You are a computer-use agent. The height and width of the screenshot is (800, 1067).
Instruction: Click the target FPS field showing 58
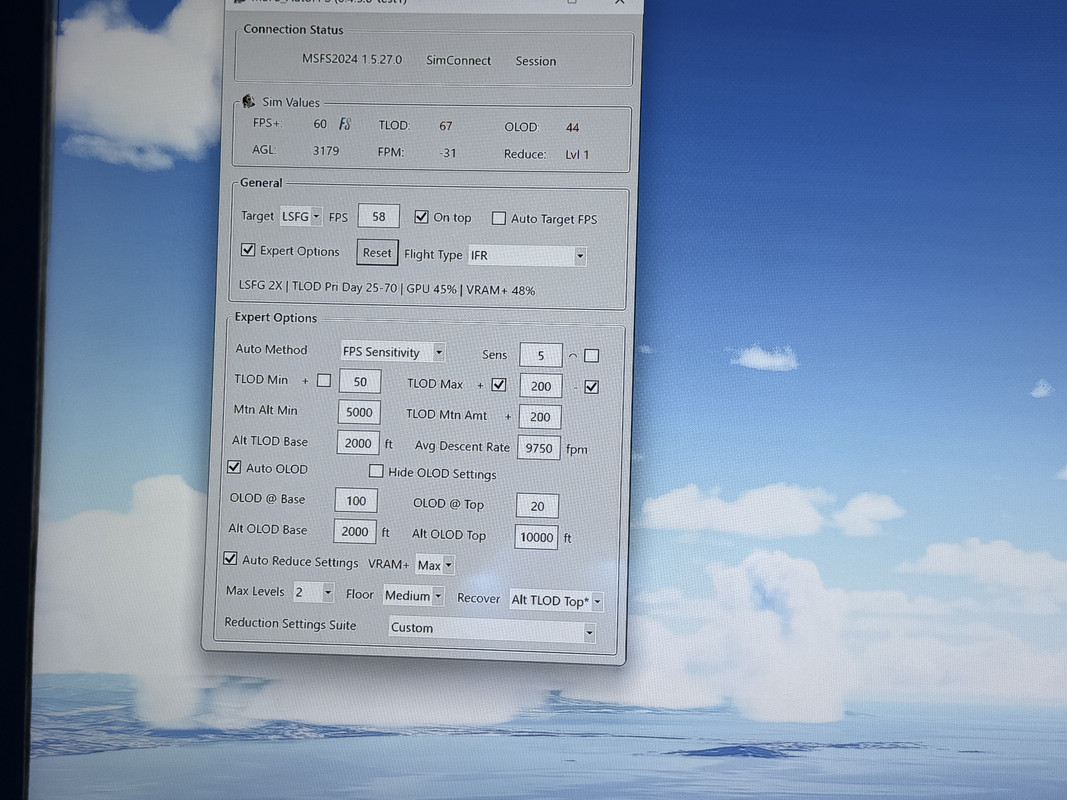378,216
